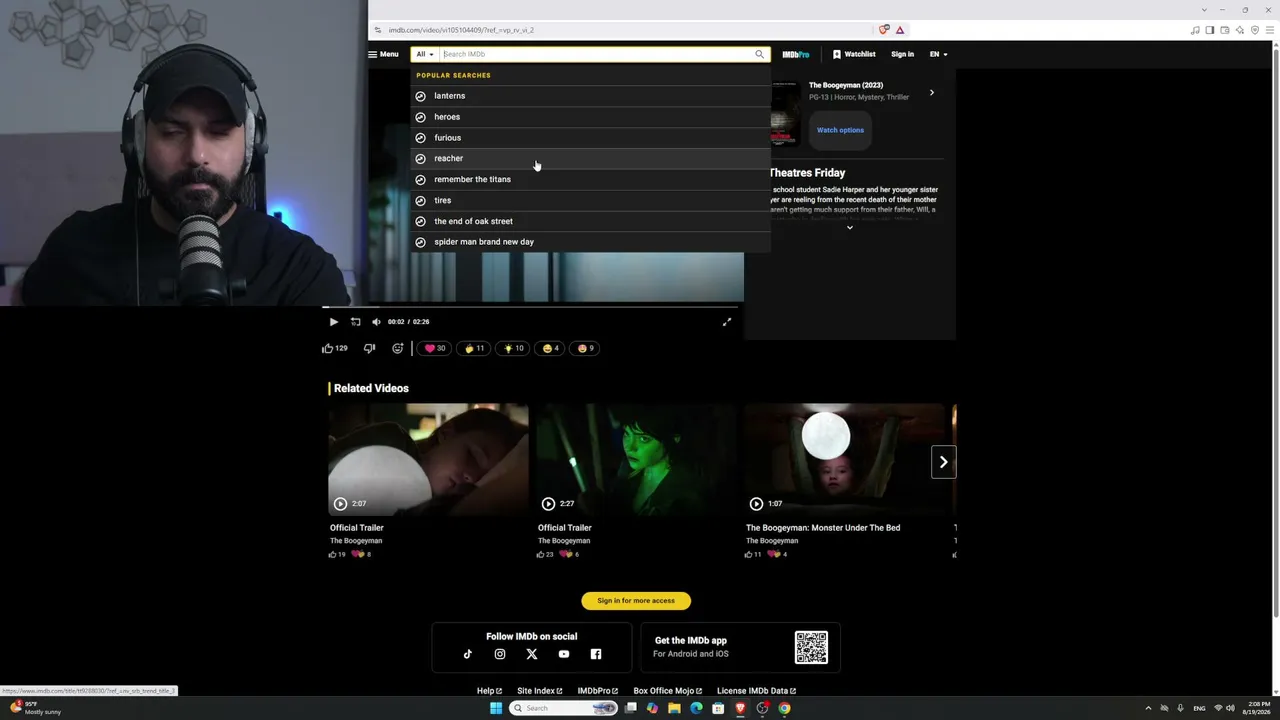Toggle the heart-eyes reaction with 9
The image size is (1280, 720).
click(x=586, y=348)
